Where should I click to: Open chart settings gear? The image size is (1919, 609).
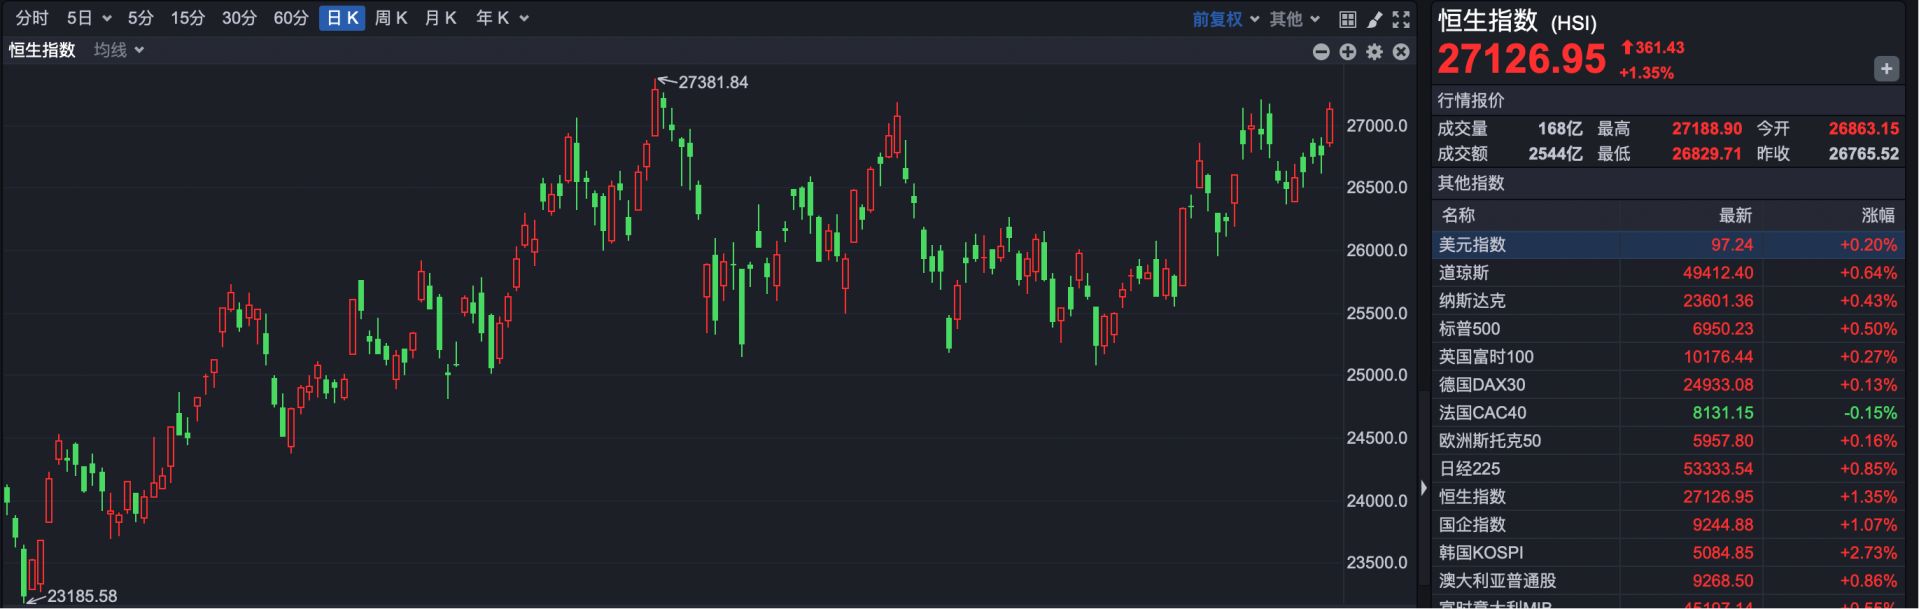[x=1375, y=51]
